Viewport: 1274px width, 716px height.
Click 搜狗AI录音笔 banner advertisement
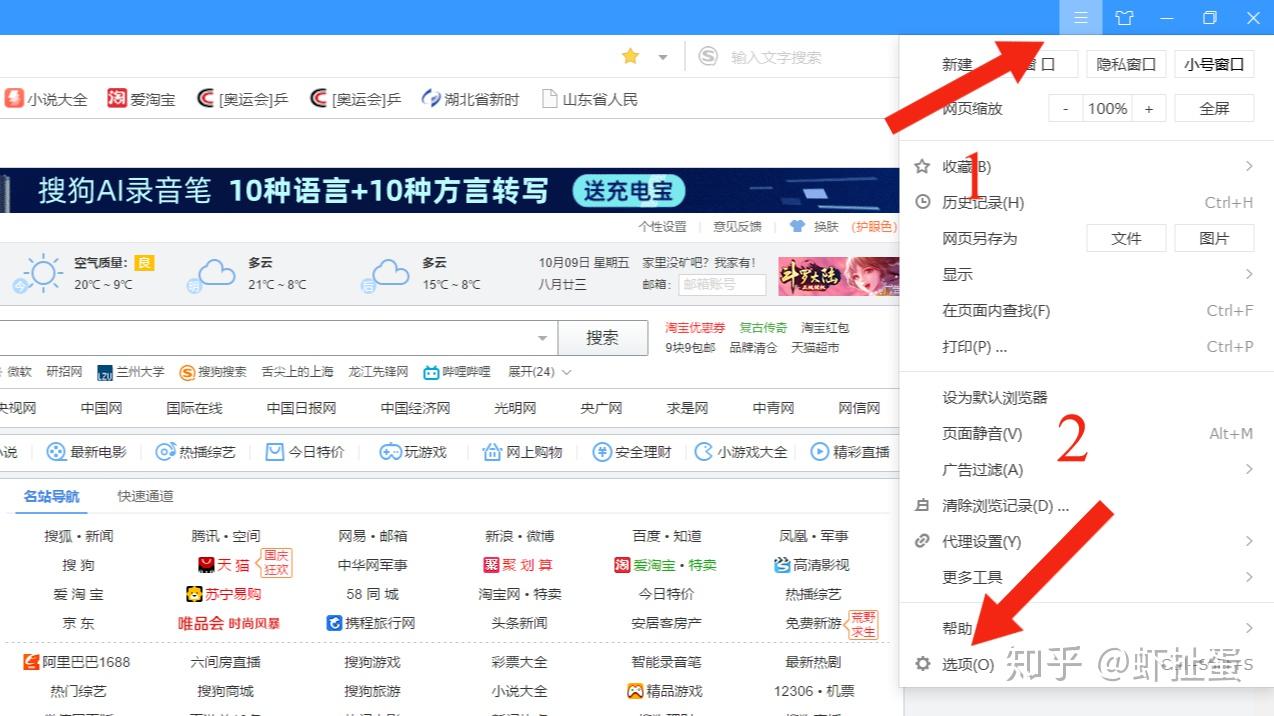pyautogui.click(x=450, y=190)
